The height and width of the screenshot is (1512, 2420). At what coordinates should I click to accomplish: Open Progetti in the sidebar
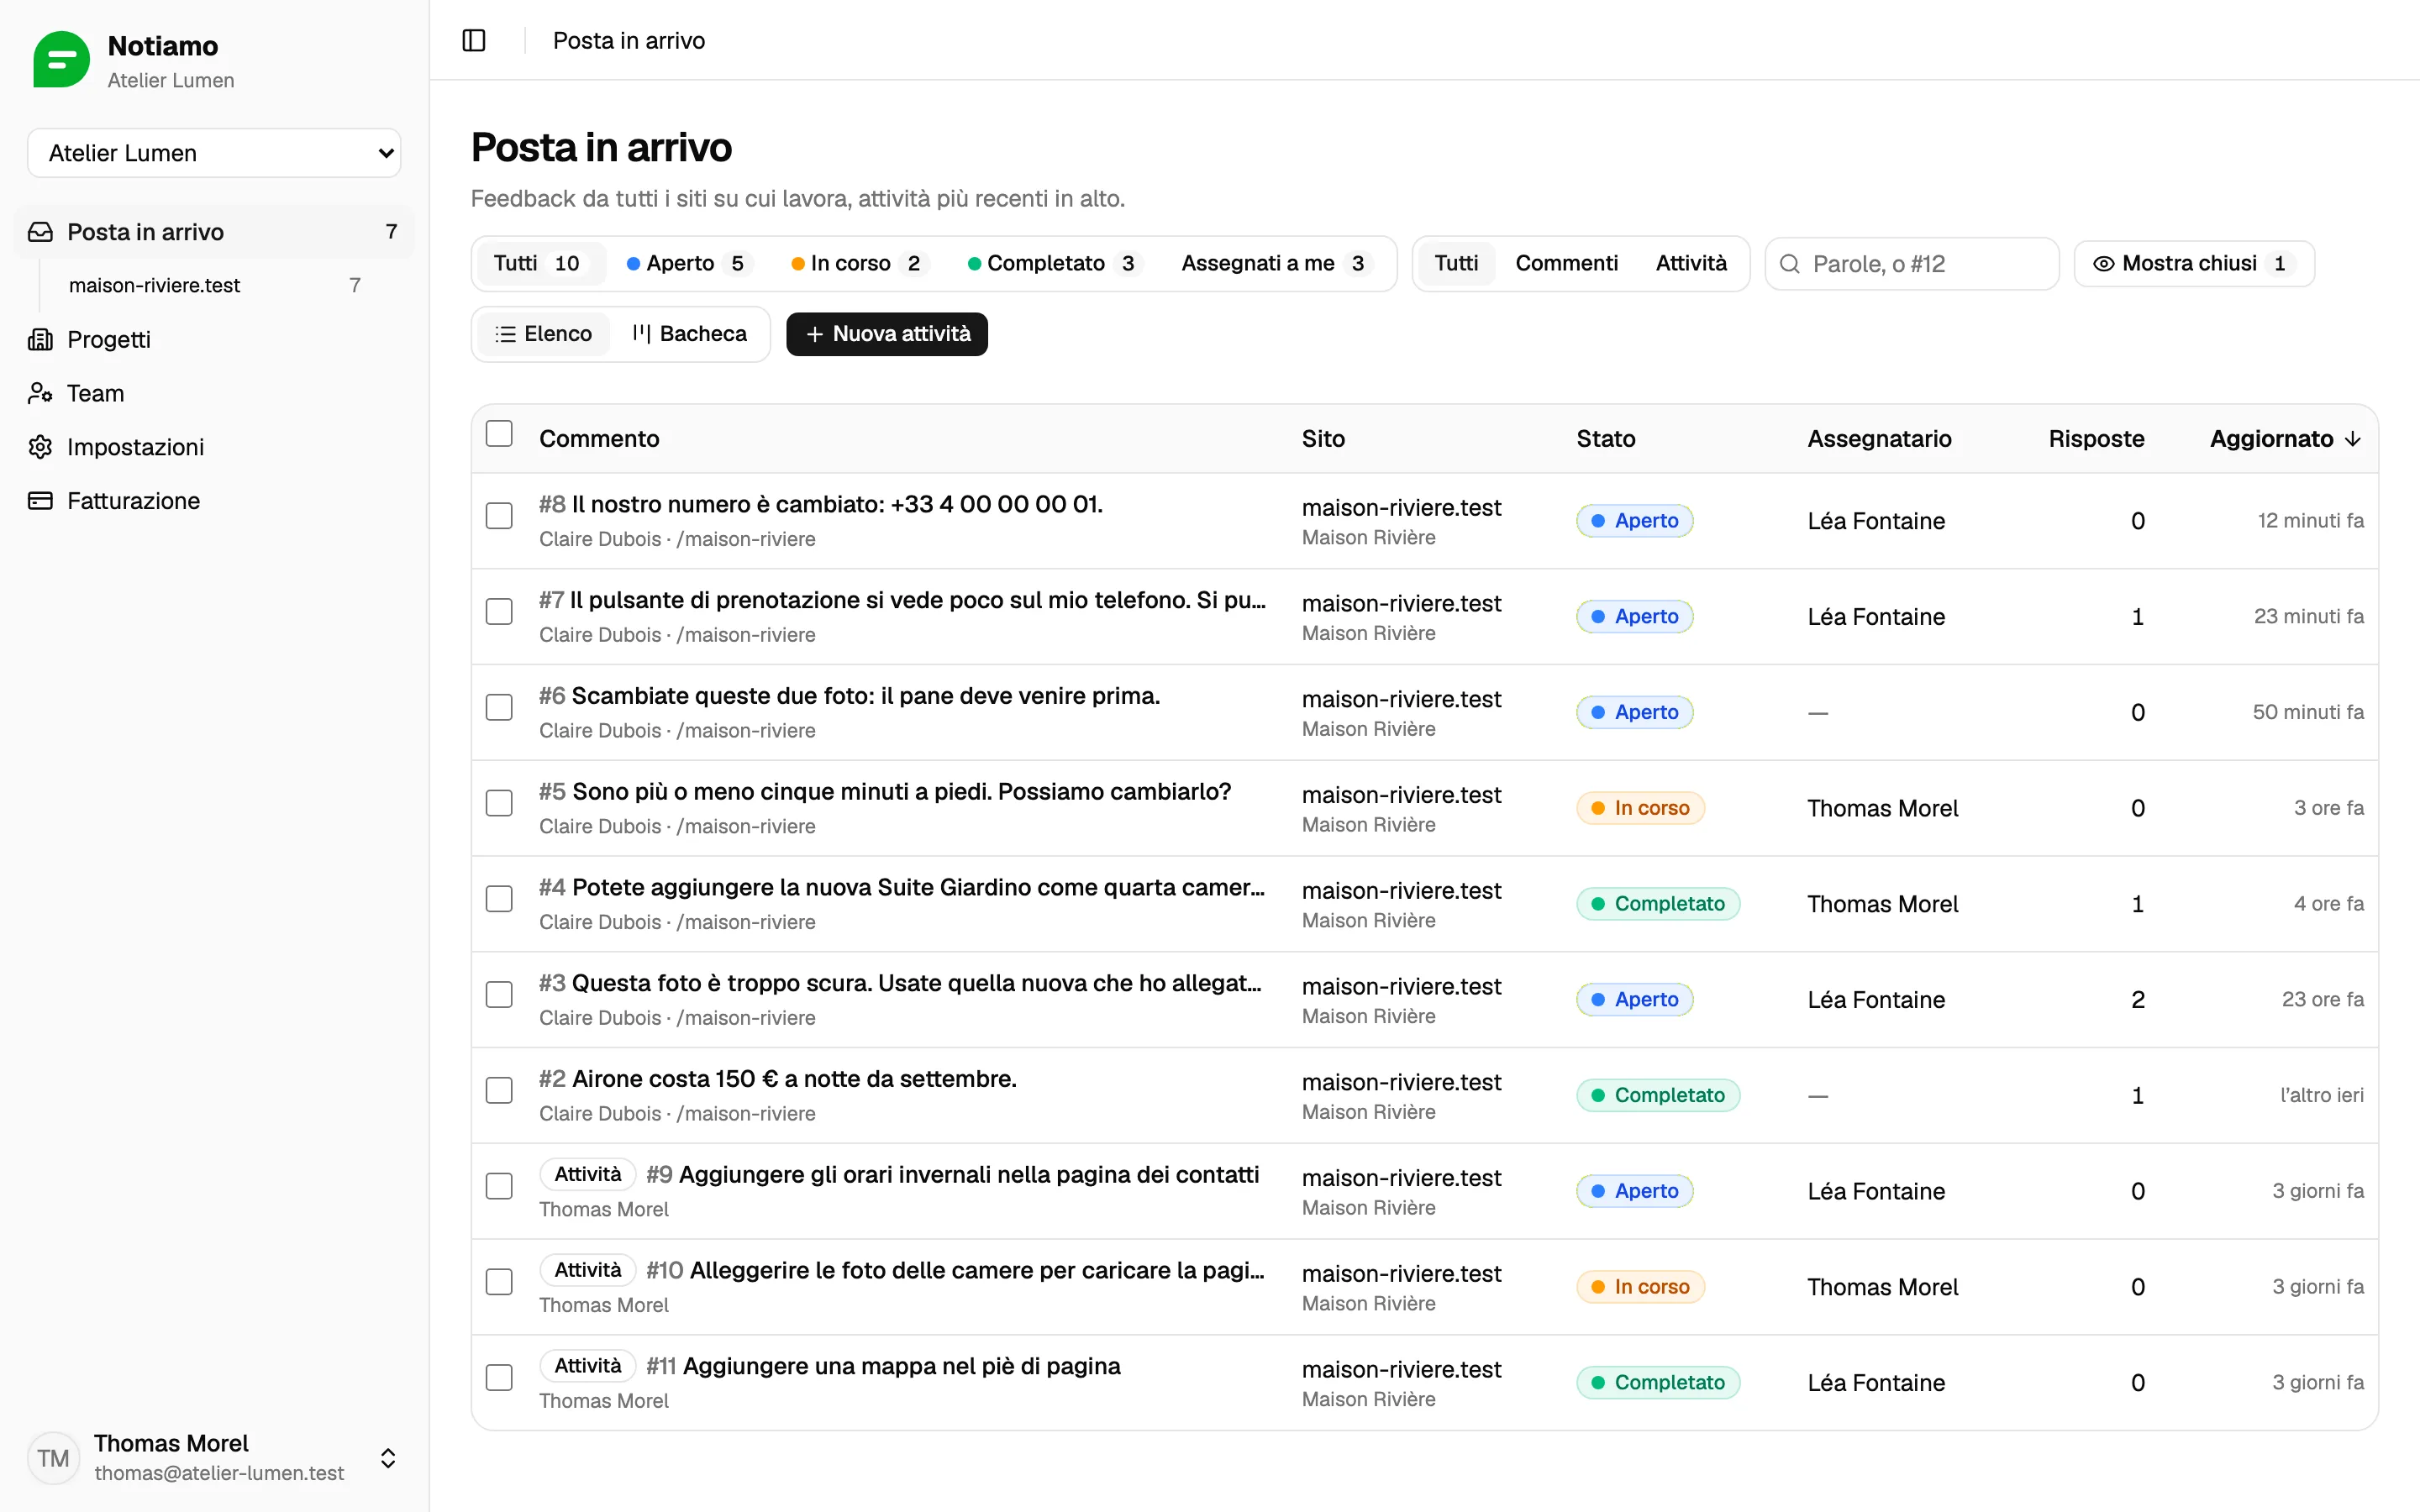(214, 339)
